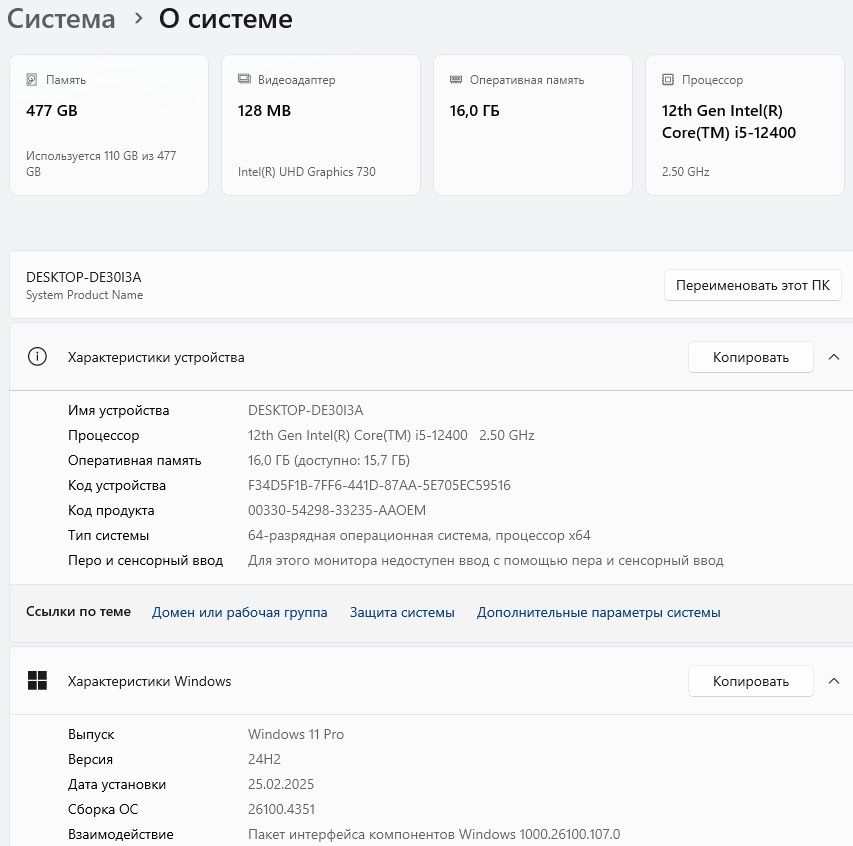Image resolution: width=853 pixels, height=846 pixels.
Task: Select the System Product Name text
Action: point(84,295)
